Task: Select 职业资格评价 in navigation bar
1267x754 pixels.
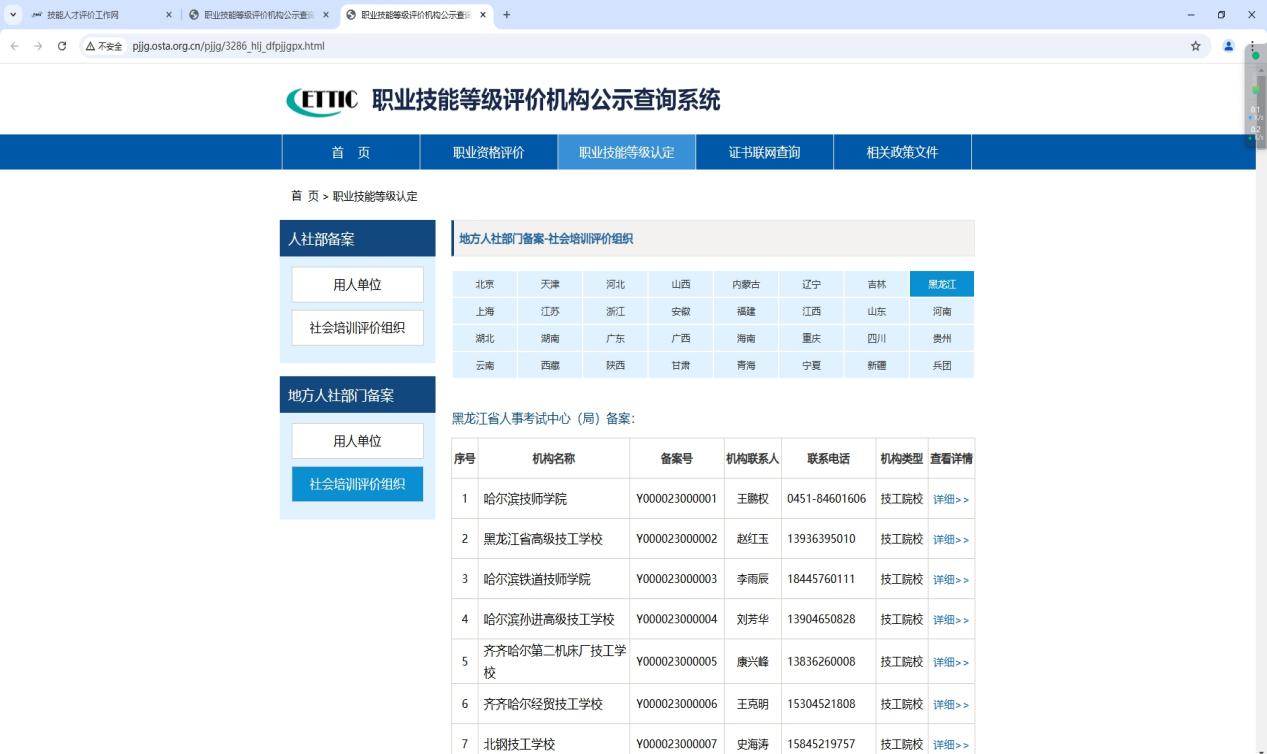Action: click(x=488, y=152)
